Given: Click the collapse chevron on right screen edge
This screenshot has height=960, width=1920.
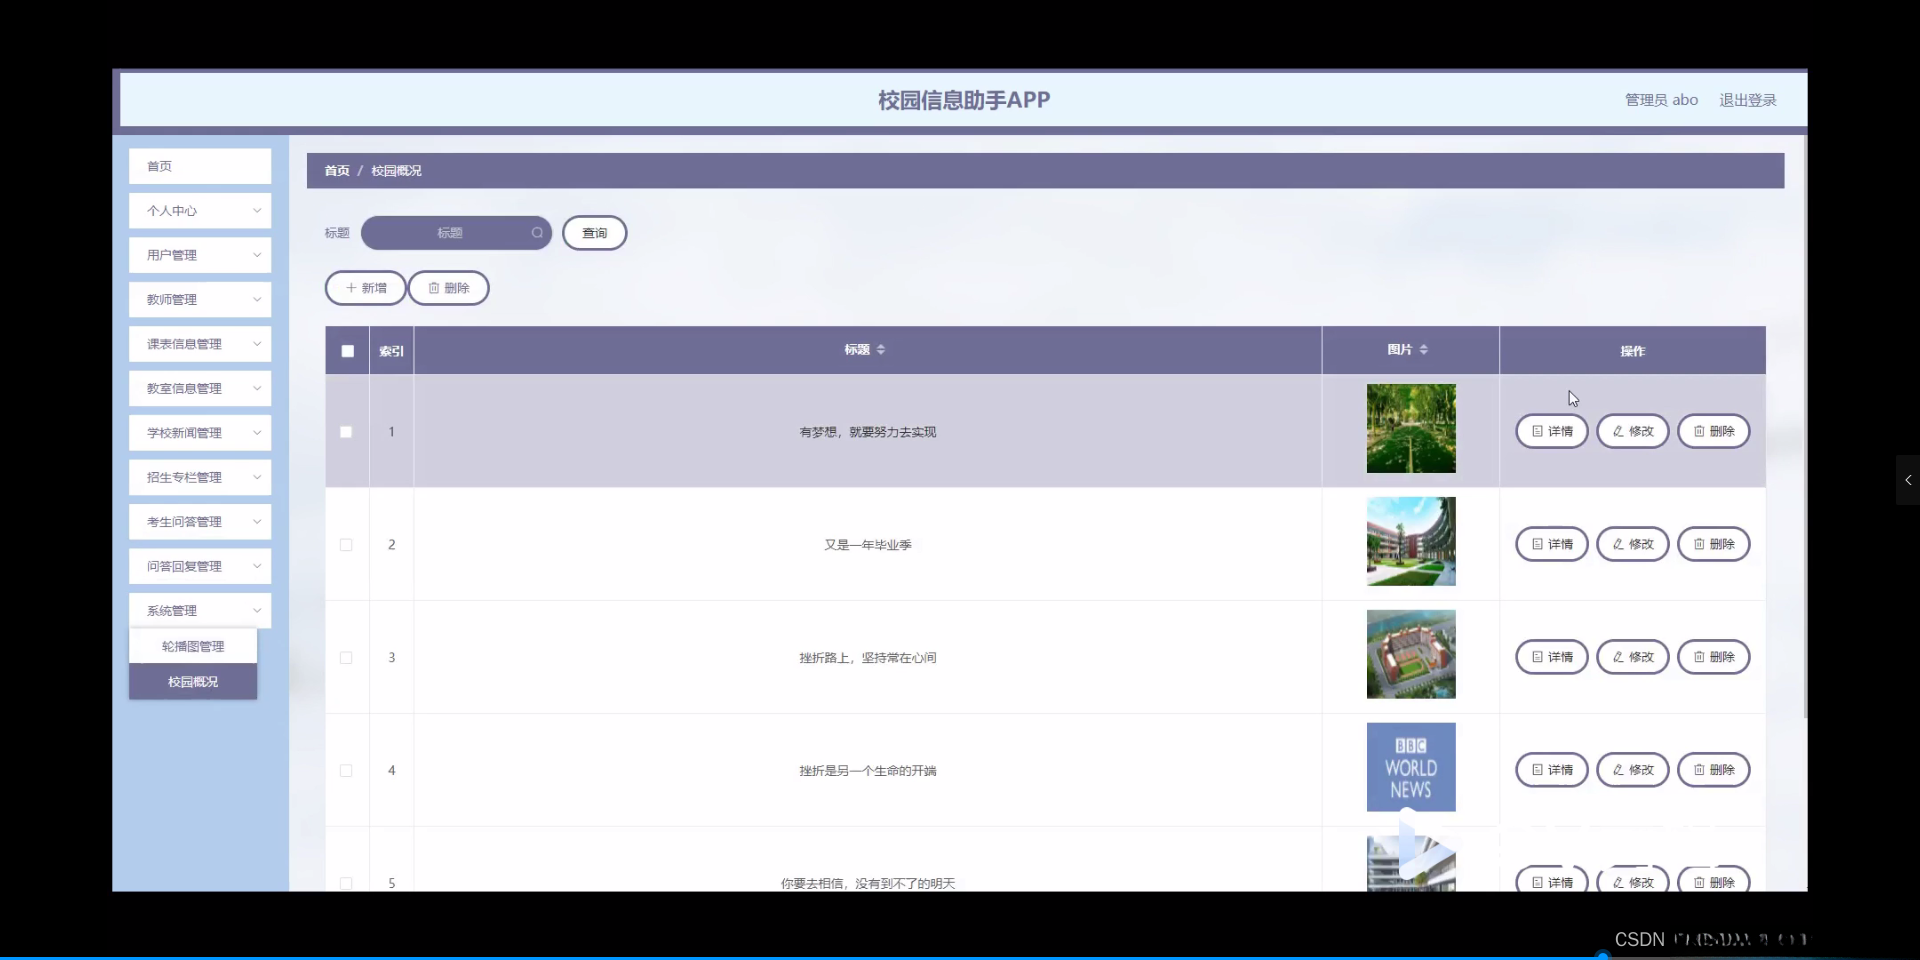Looking at the screenshot, I should (1907, 480).
